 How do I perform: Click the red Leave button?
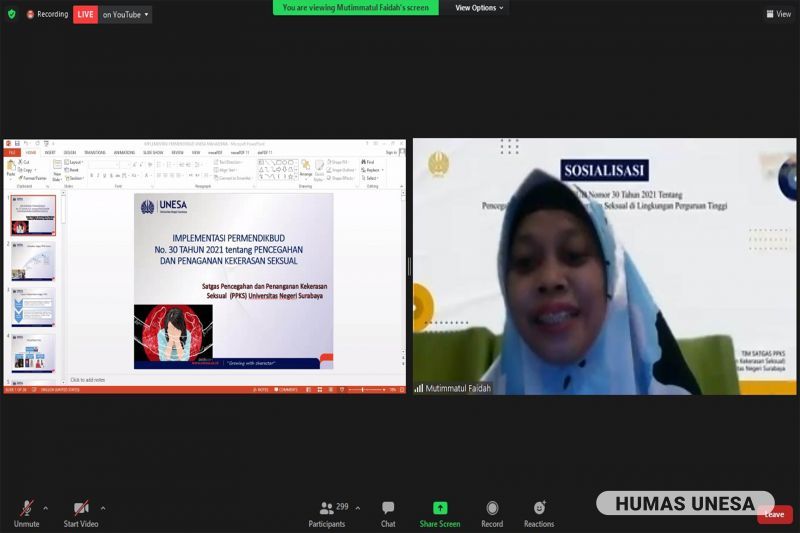coord(774,515)
